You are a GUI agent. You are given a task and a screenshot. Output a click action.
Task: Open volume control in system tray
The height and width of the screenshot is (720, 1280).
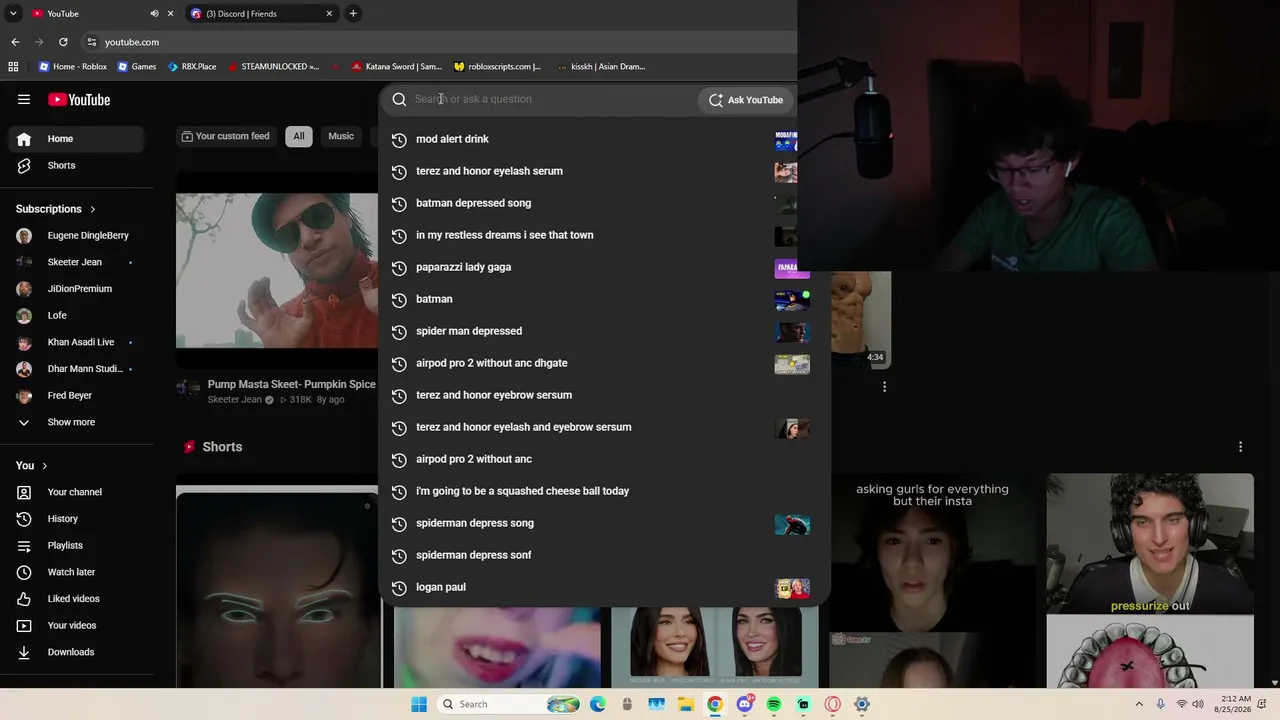1198,704
